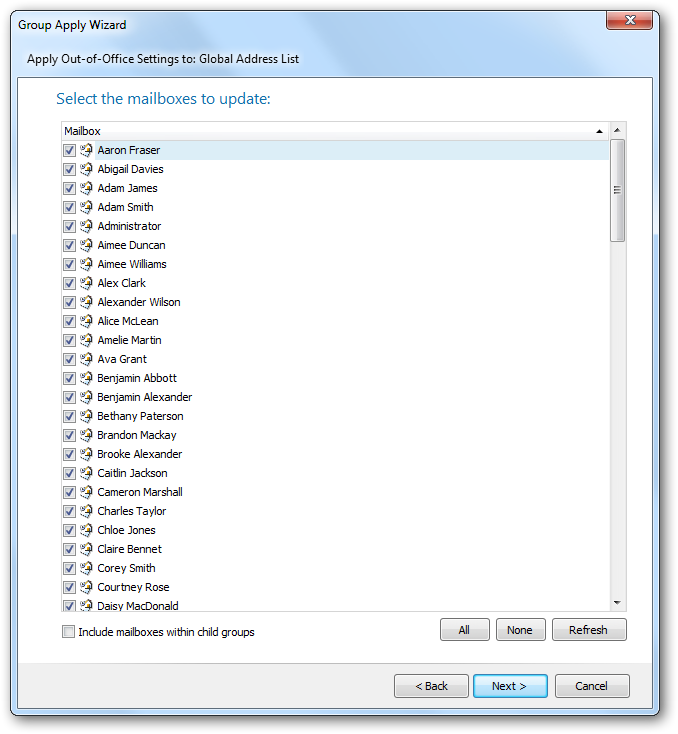Viewport: 678px width, 734px height.
Task: Click mailbox icon beside Aimee Williams
Action: point(86,264)
